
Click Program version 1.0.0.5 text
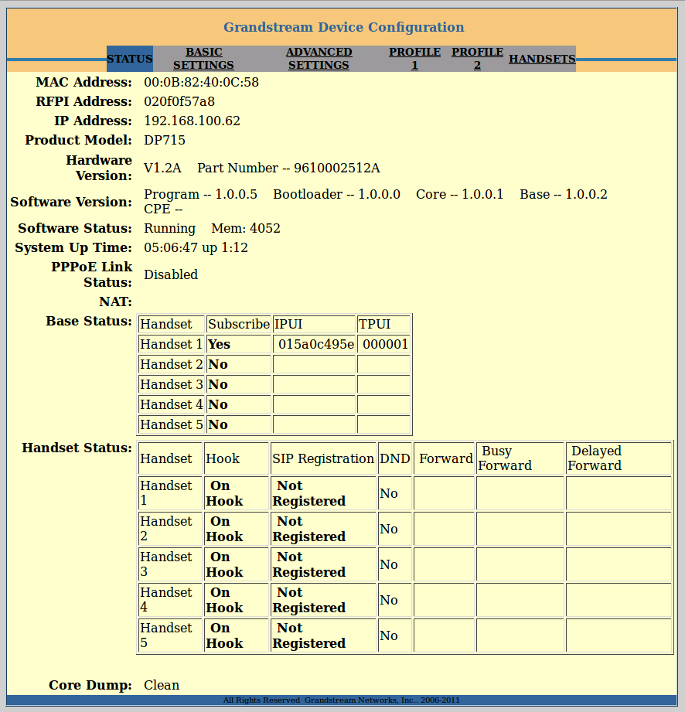(x=201, y=194)
